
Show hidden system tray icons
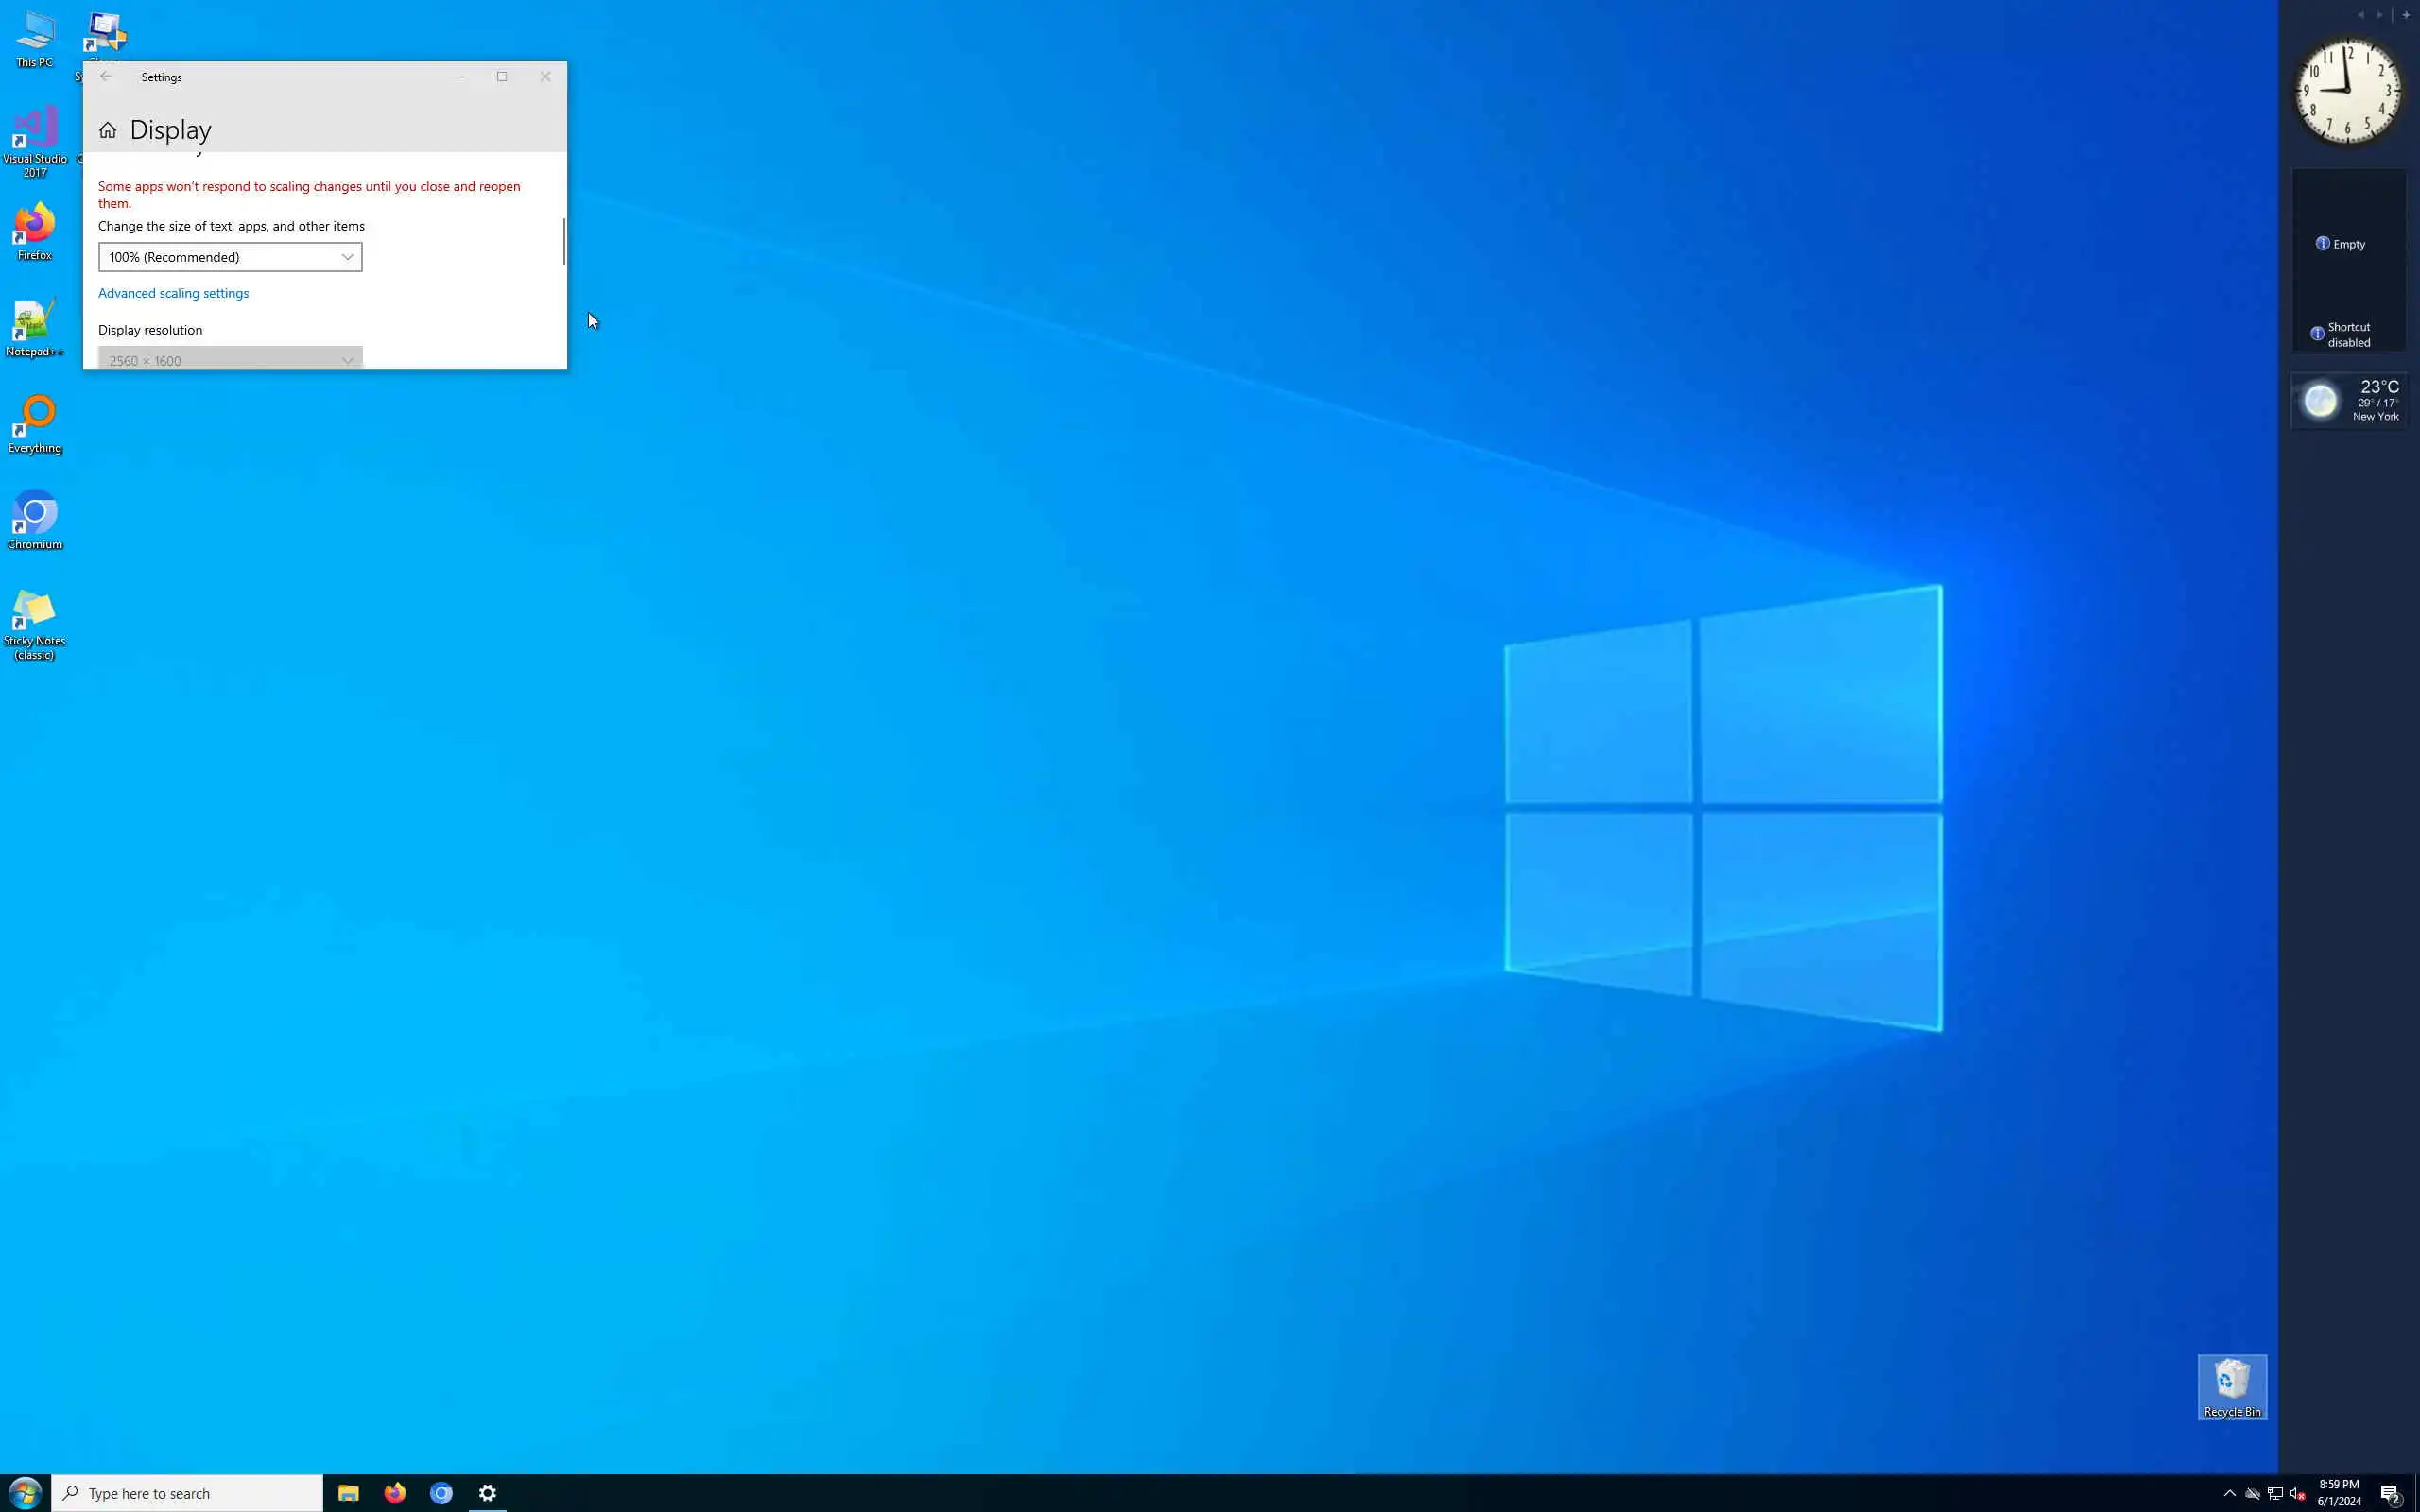[2229, 1493]
